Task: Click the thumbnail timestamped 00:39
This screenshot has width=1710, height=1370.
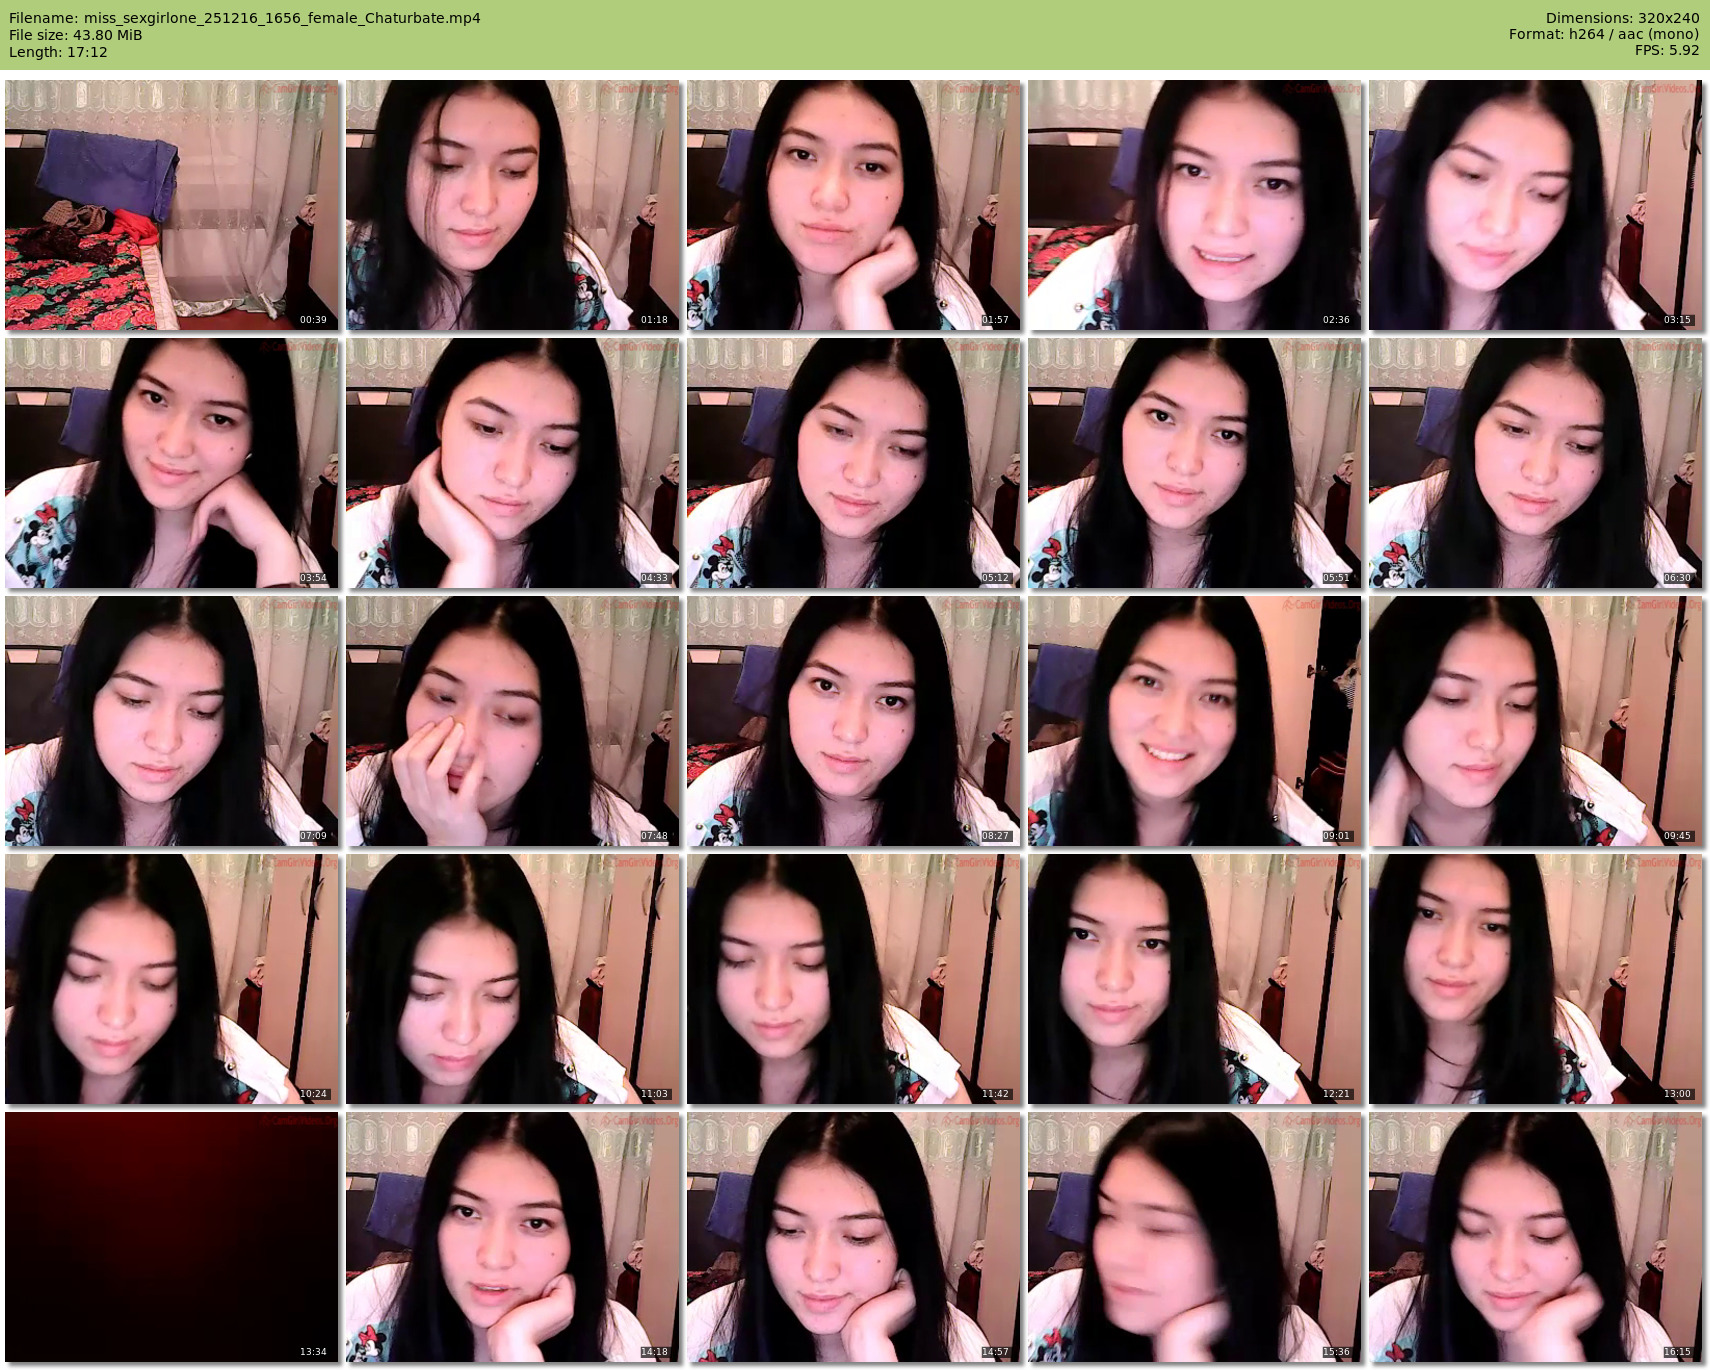Action: 171,205
